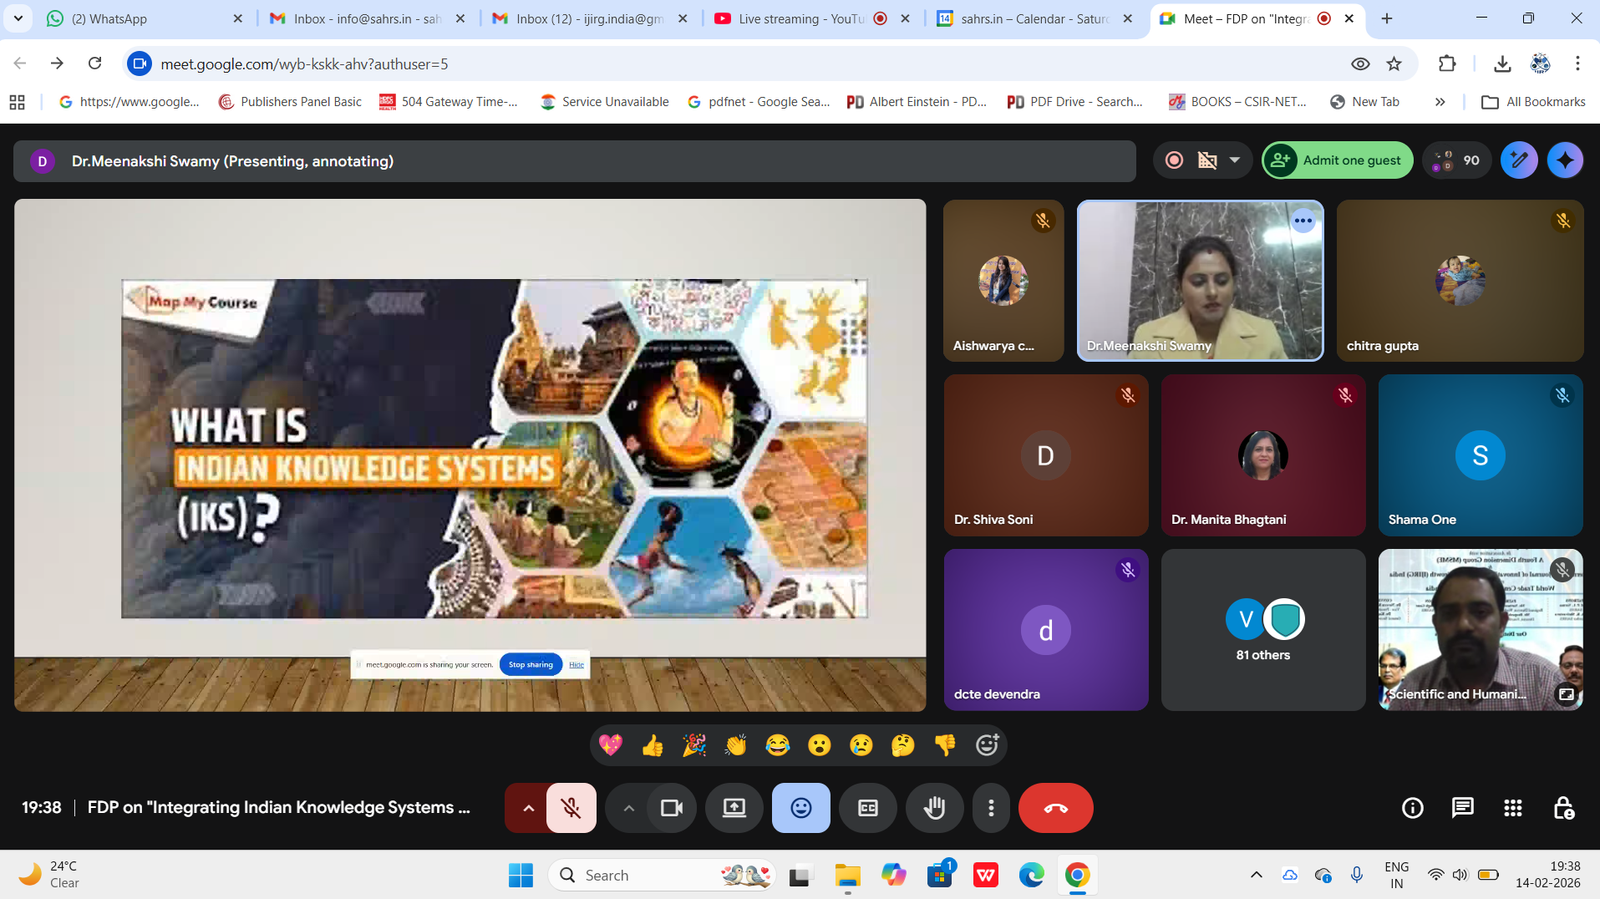Viewport: 1600px width, 899px height.
Task: Click the 81 others participant tile
Action: (1263, 630)
